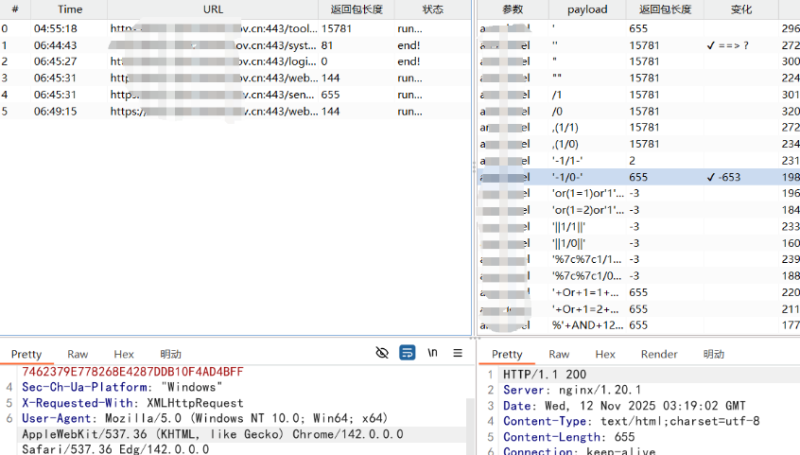Switch request panel to Raw tab
800x455 pixels.
click(x=78, y=354)
